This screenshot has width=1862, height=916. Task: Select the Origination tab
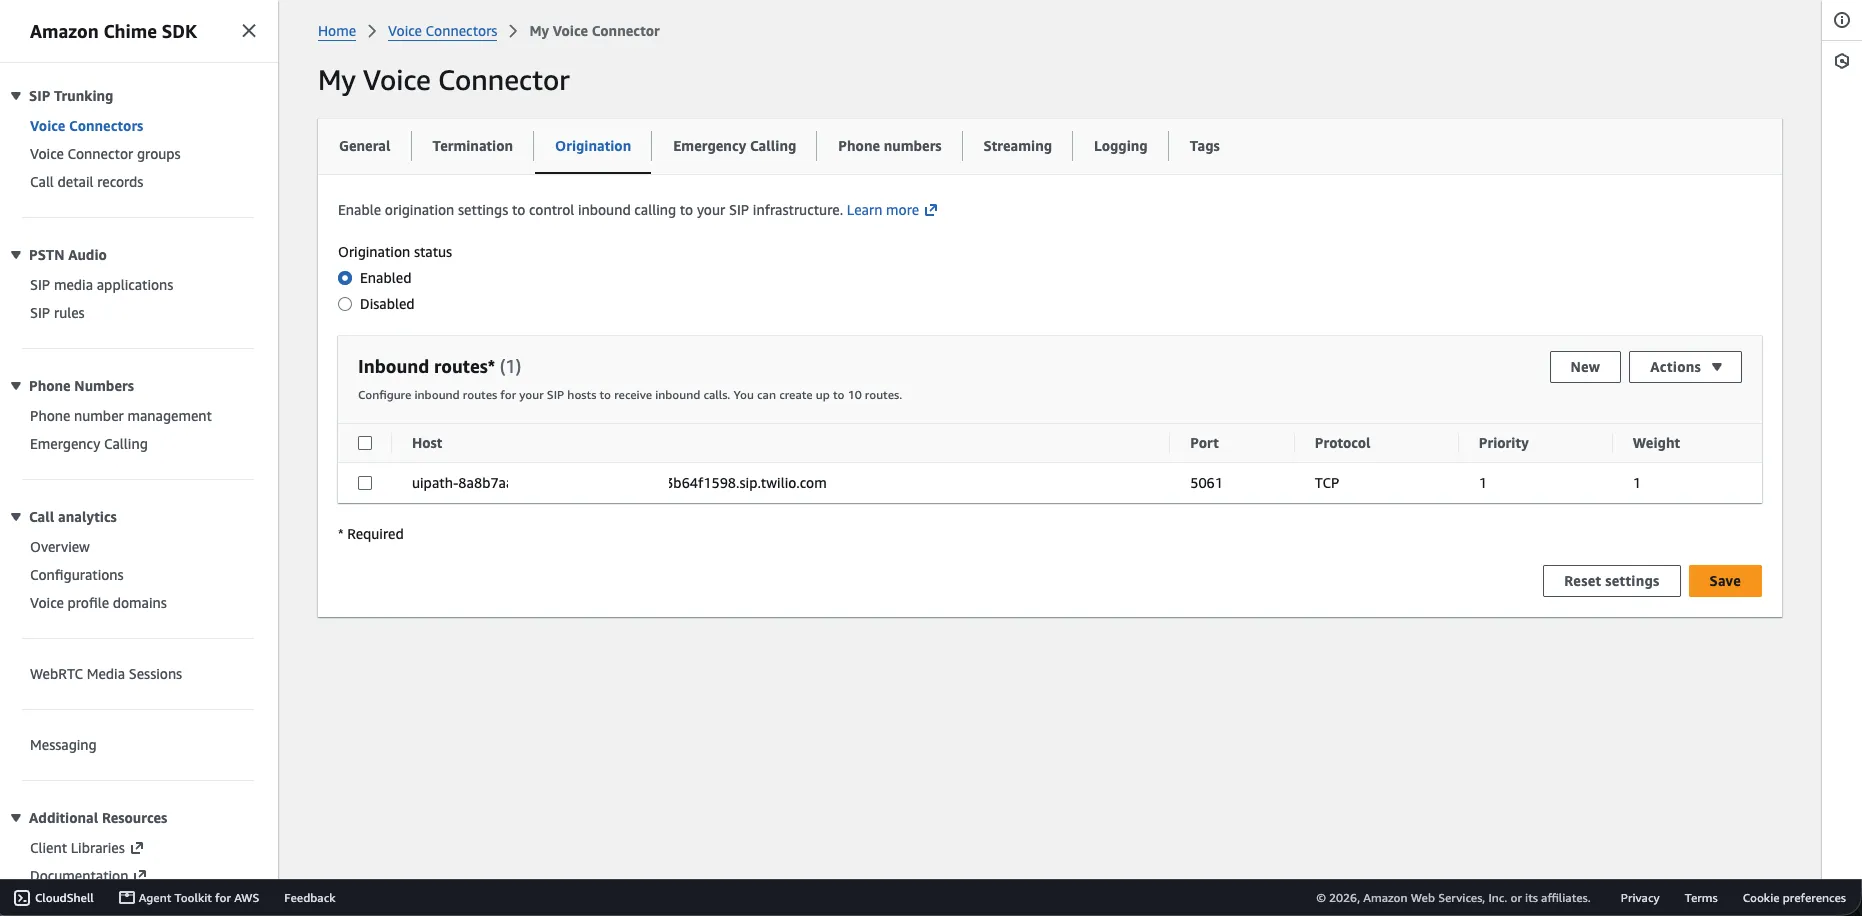tap(593, 146)
